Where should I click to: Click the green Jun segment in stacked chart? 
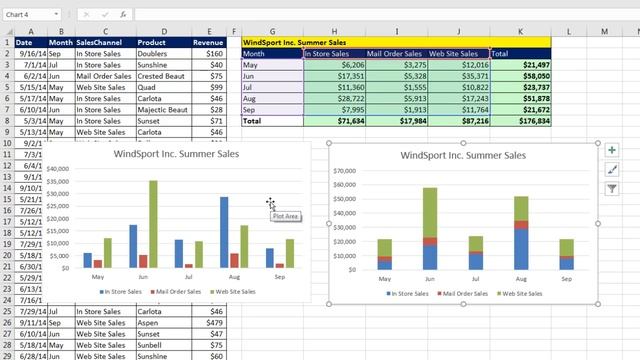pos(430,213)
